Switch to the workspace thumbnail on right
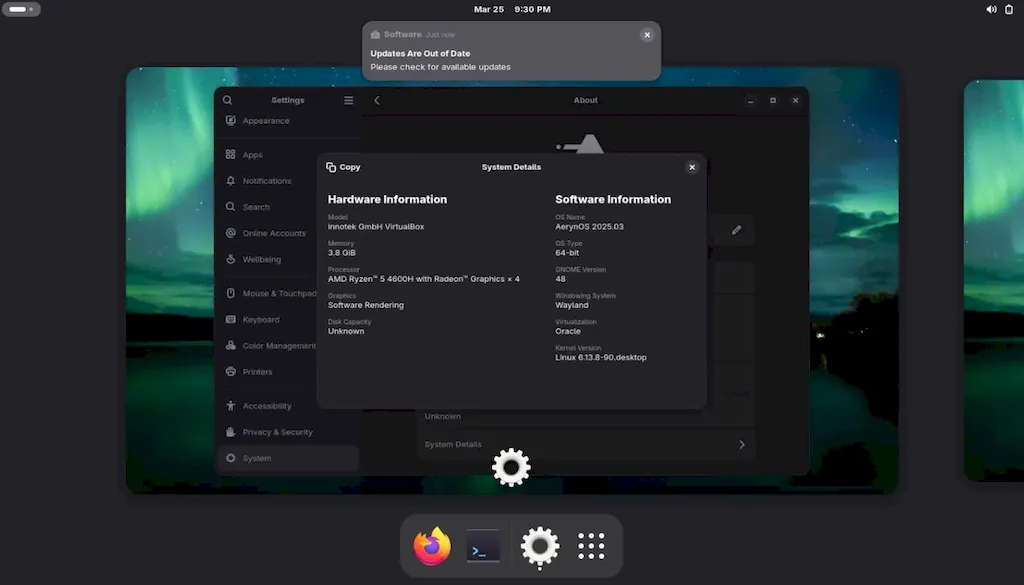This screenshot has width=1024, height=585. coord(994,281)
